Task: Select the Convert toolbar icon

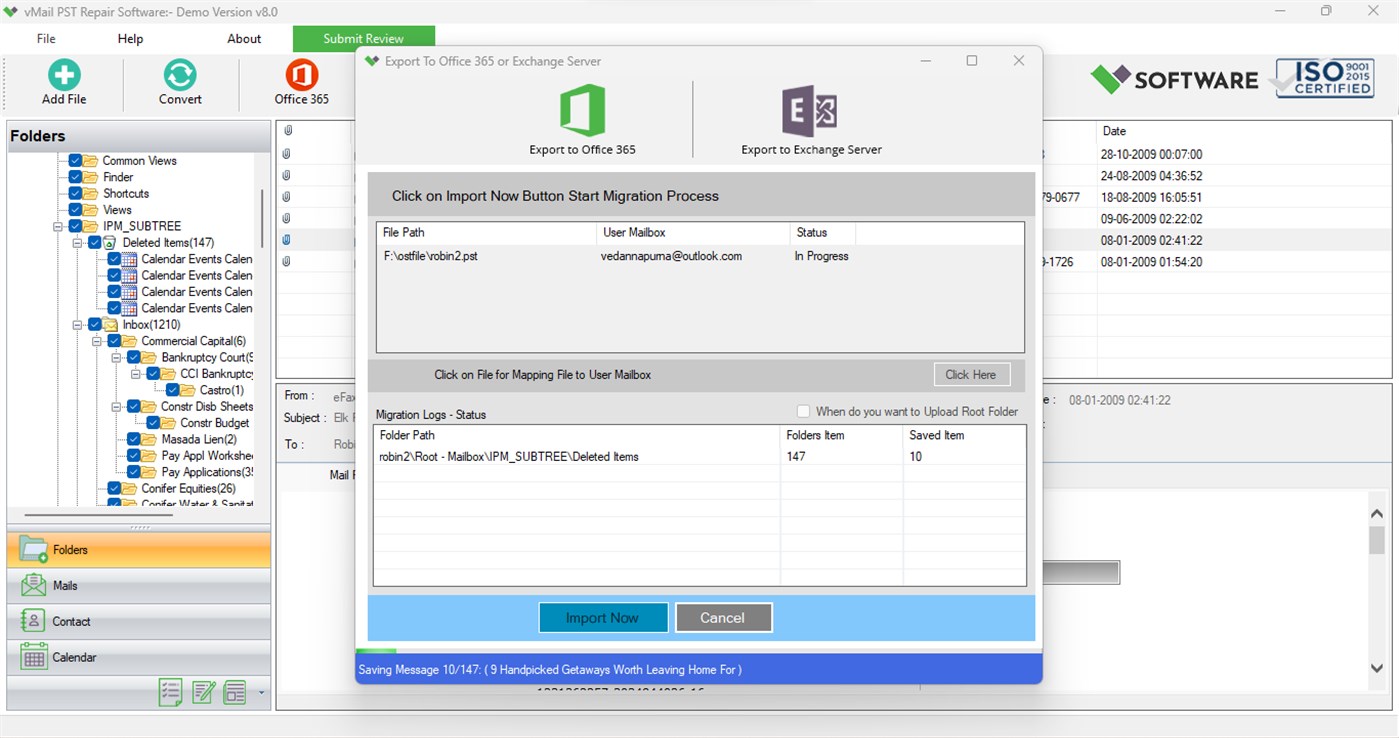Action: [180, 82]
